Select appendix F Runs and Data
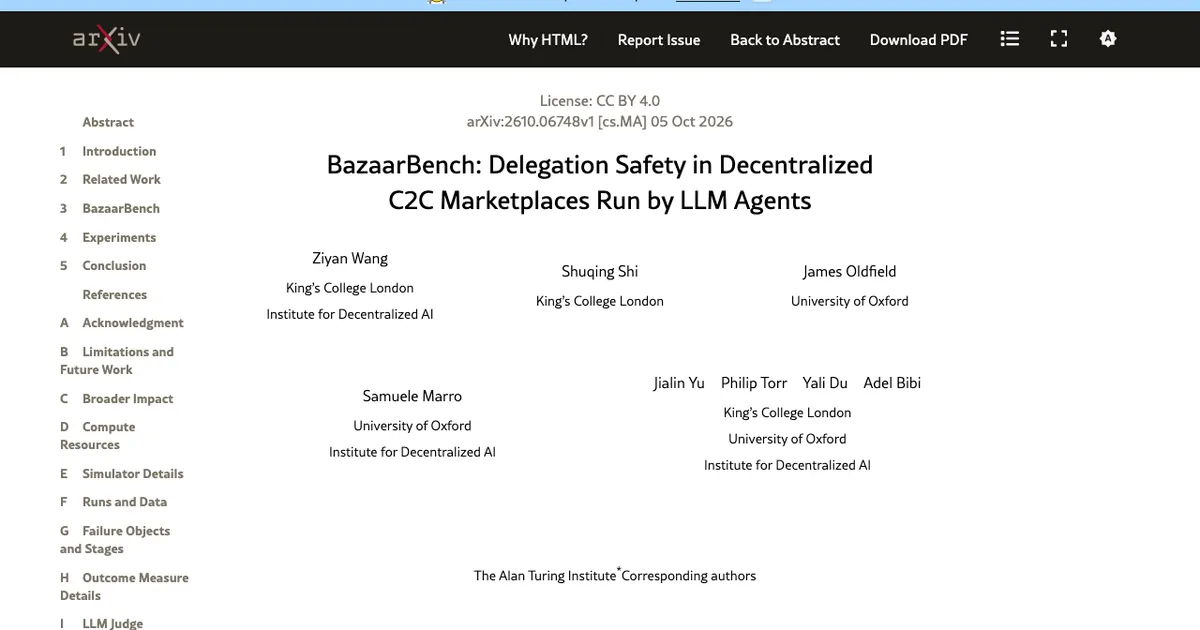Screen dimensions: 1200x630 pyautogui.click(x=114, y=502)
